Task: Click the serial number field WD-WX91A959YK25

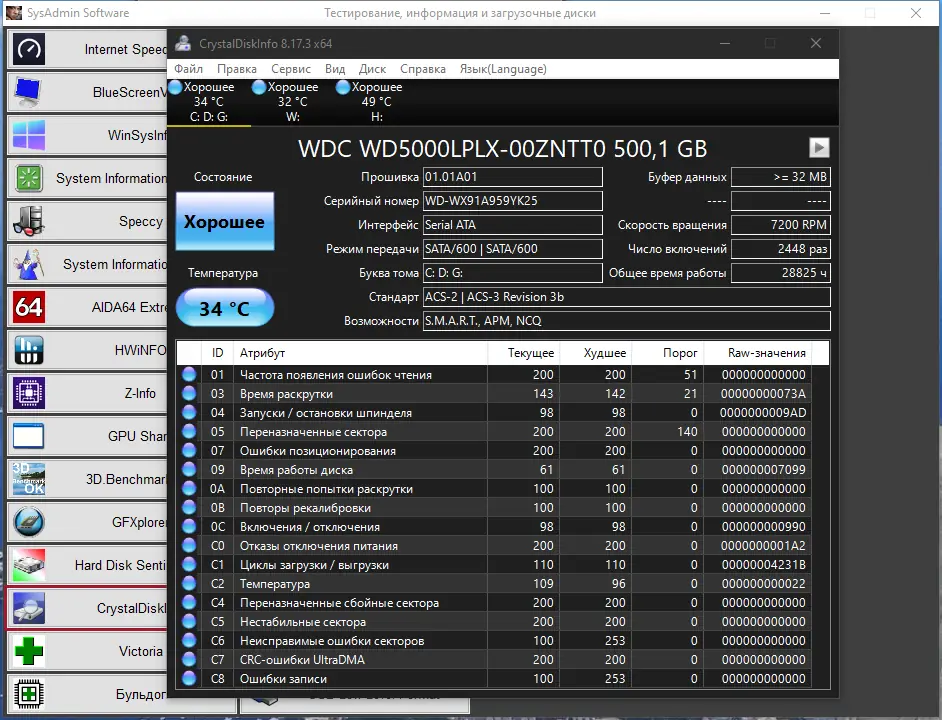Action: click(512, 201)
